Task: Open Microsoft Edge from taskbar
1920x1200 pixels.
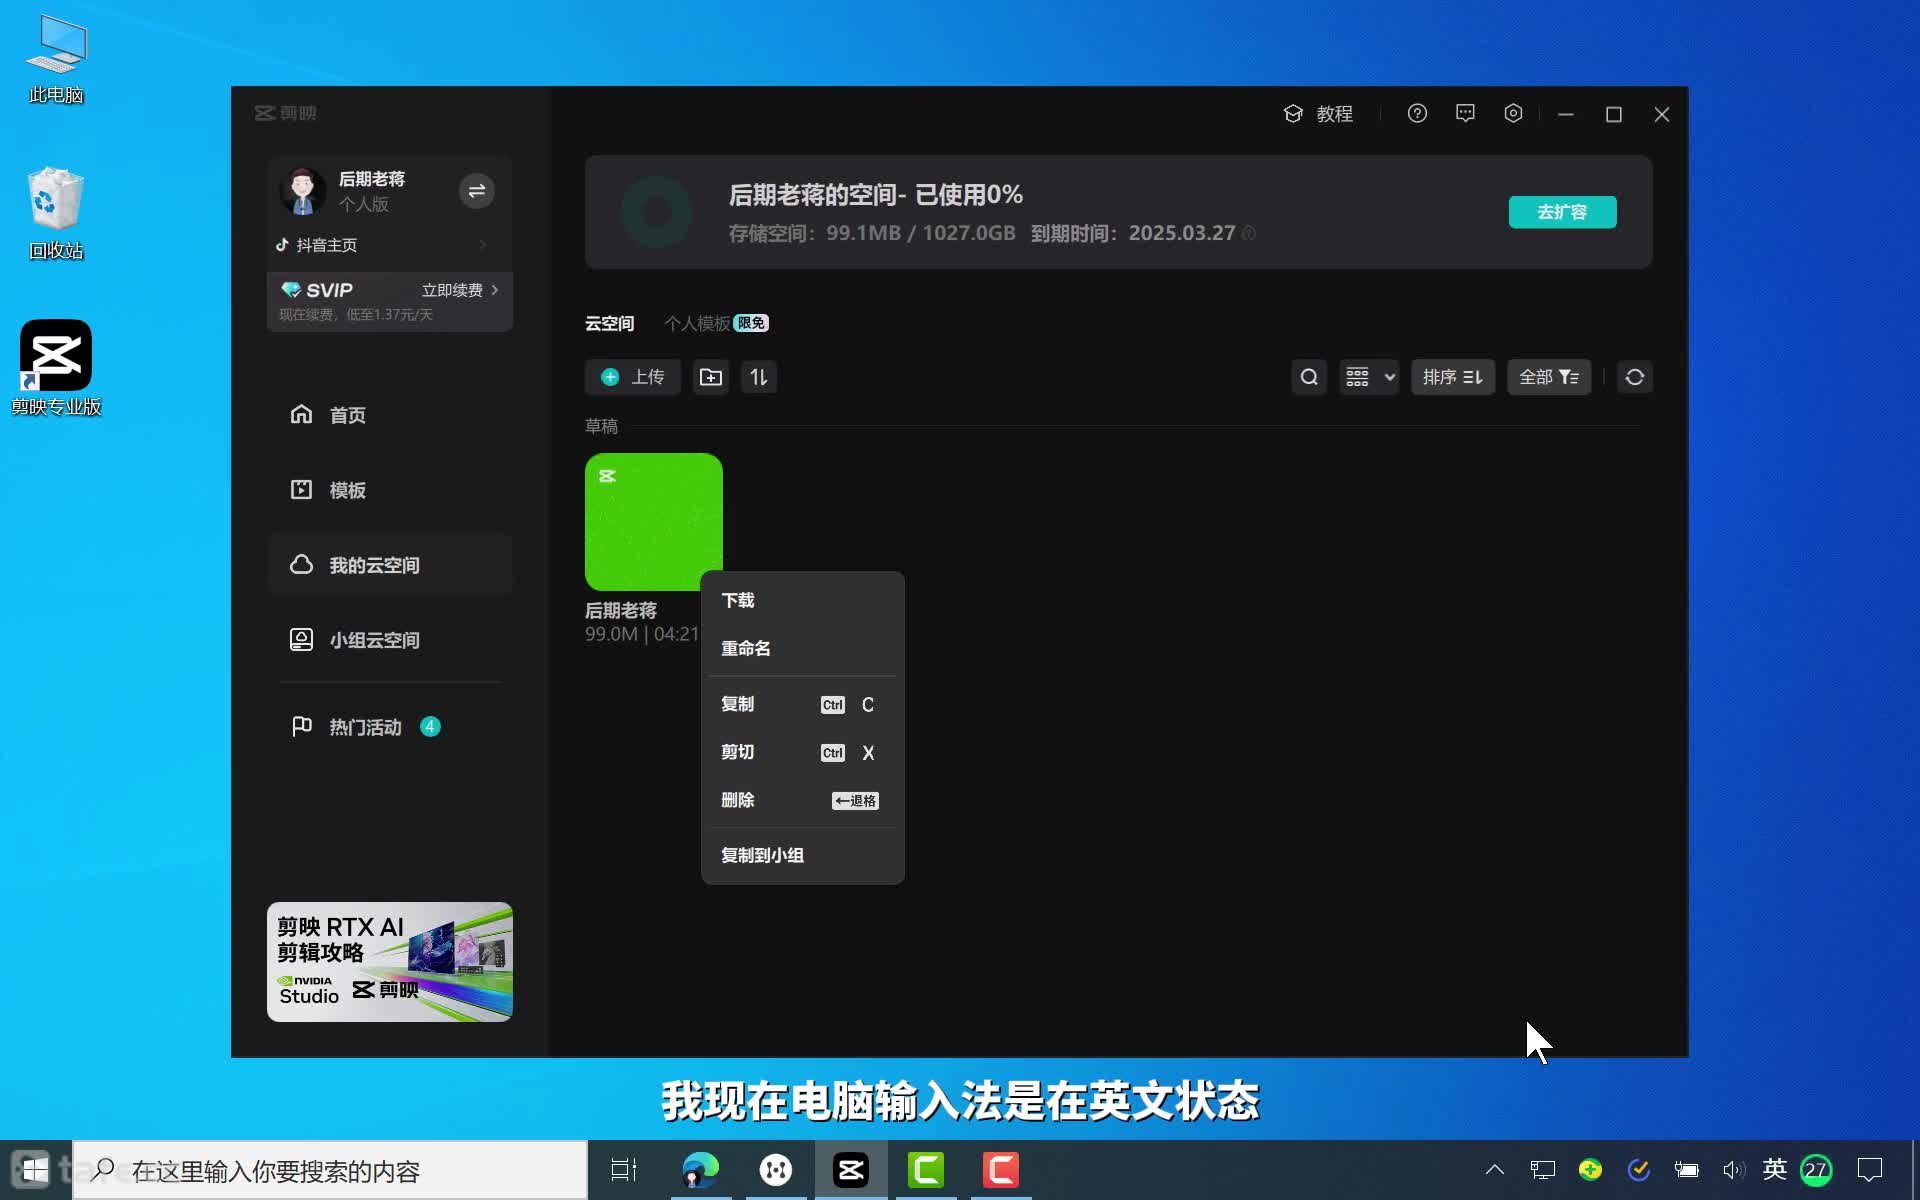Action: tap(700, 1170)
